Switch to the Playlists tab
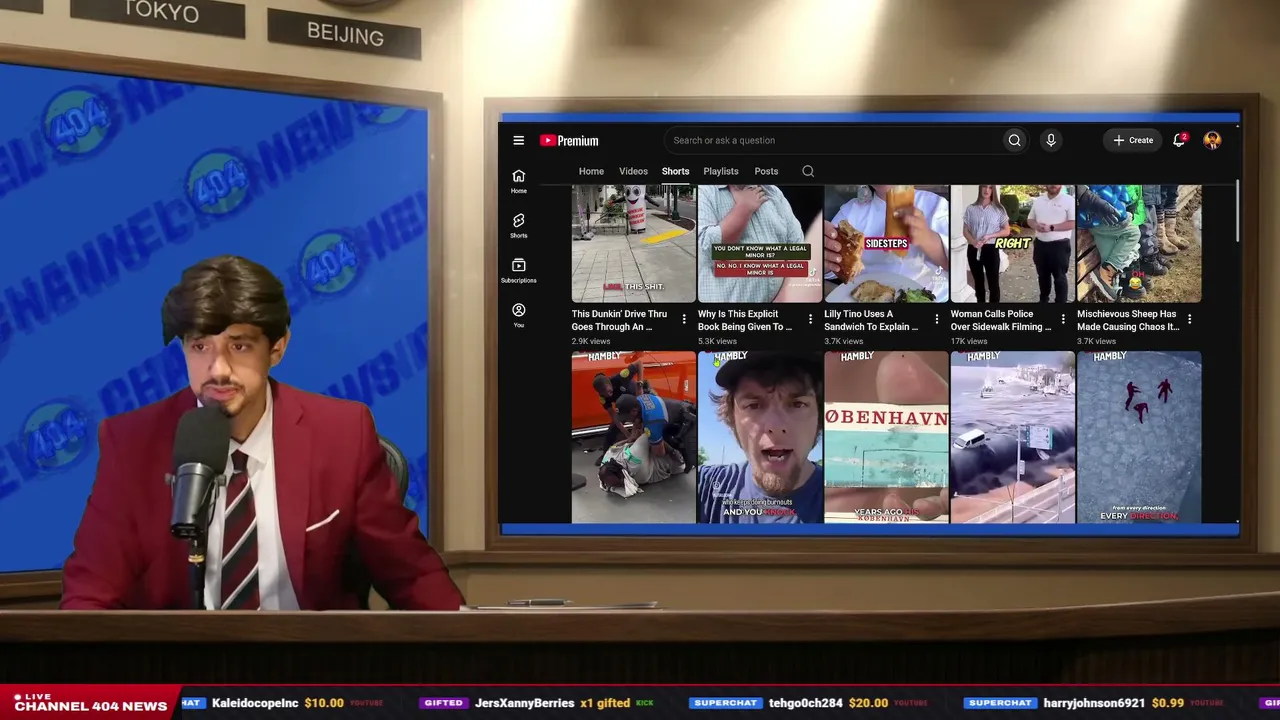This screenshot has width=1280, height=720. pyautogui.click(x=720, y=171)
